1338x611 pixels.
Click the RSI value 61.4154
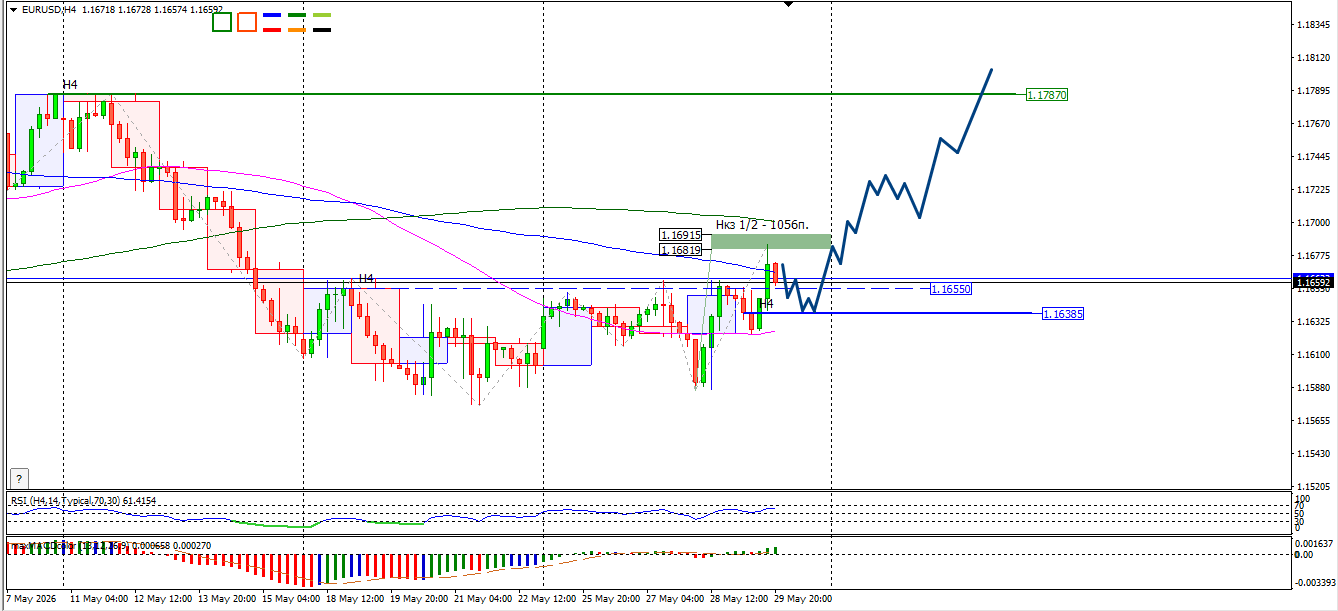tap(138, 500)
